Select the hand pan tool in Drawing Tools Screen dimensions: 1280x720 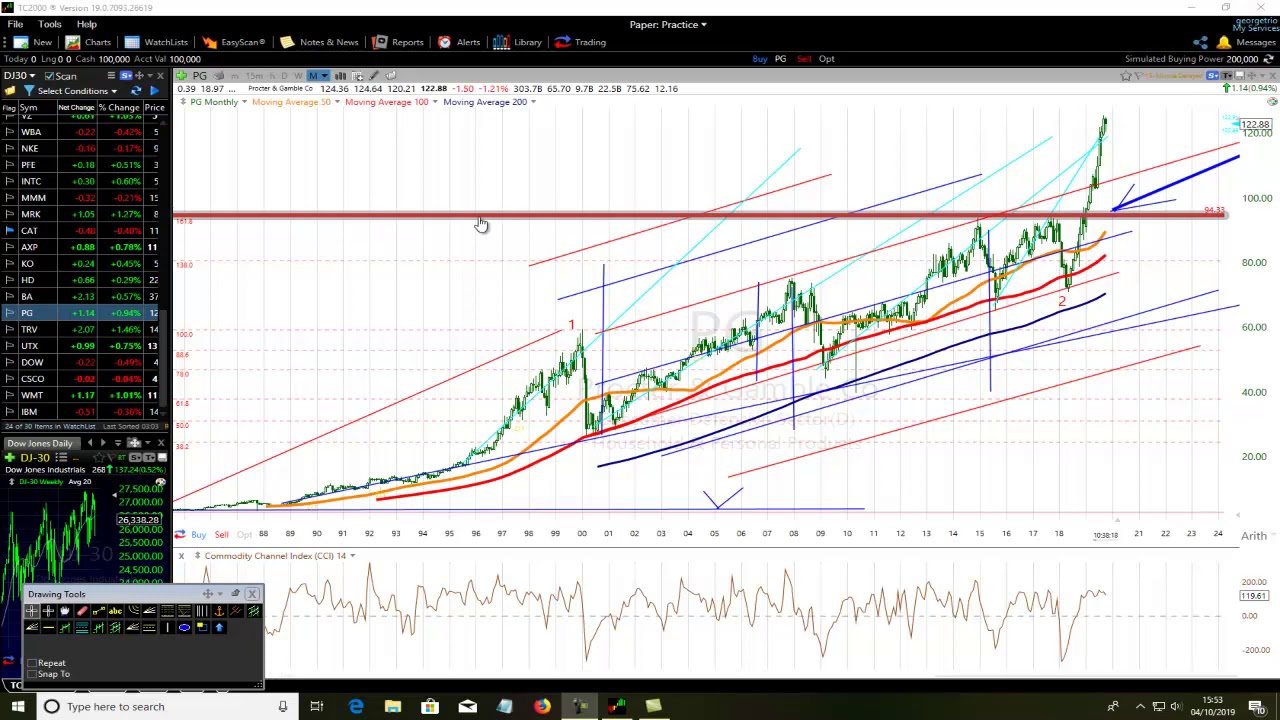pyautogui.click(x=65, y=611)
